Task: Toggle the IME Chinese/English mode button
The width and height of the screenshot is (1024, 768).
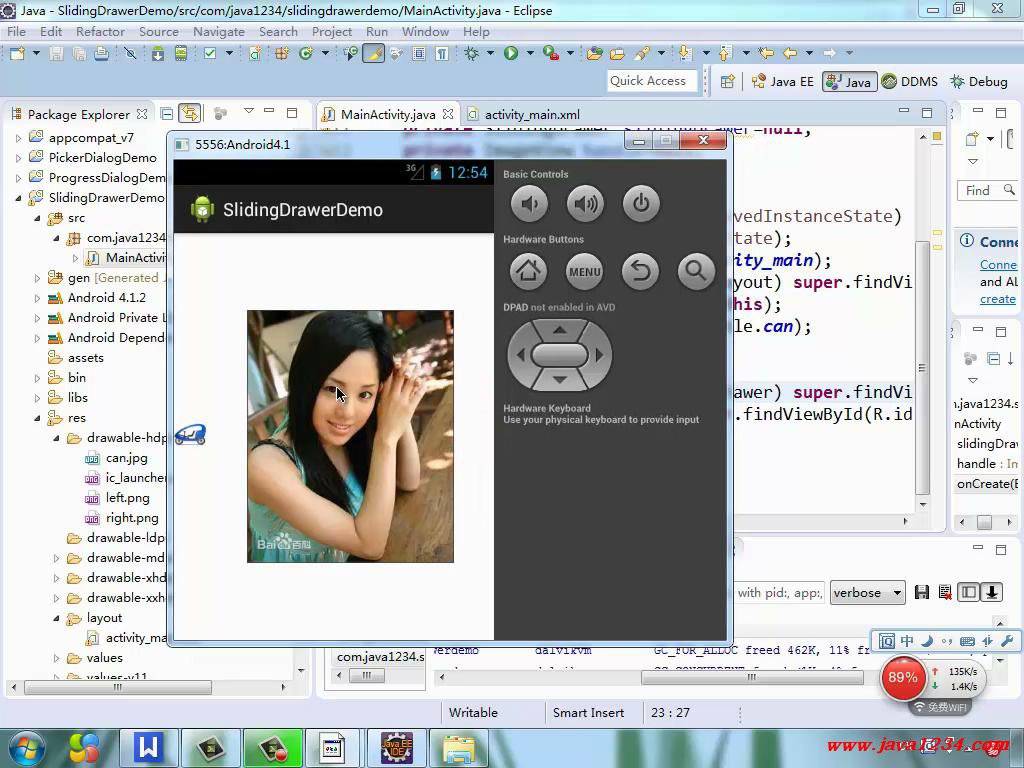Action: tap(906, 641)
